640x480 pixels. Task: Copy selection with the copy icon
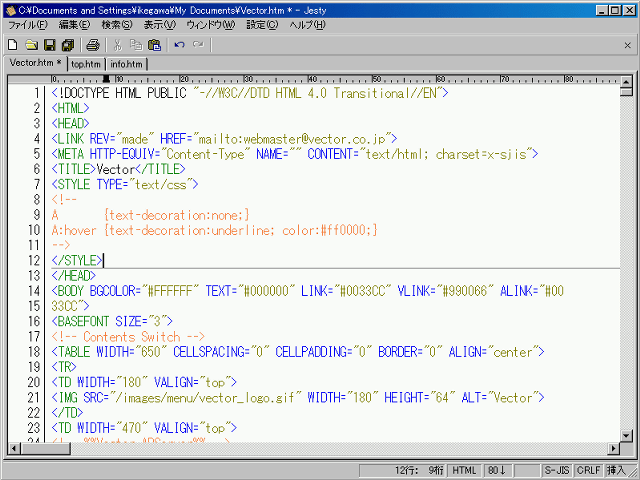click(136, 45)
